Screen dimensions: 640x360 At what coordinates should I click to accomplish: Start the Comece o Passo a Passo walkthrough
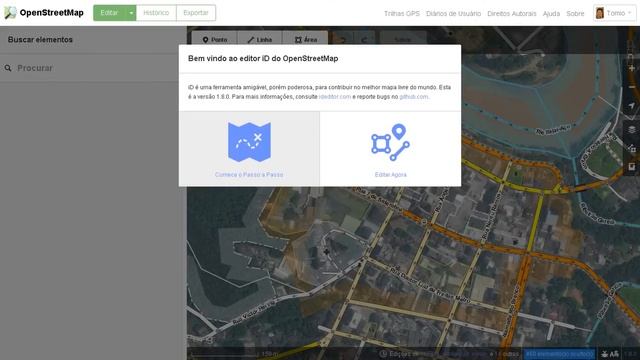pyautogui.click(x=249, y=149)
